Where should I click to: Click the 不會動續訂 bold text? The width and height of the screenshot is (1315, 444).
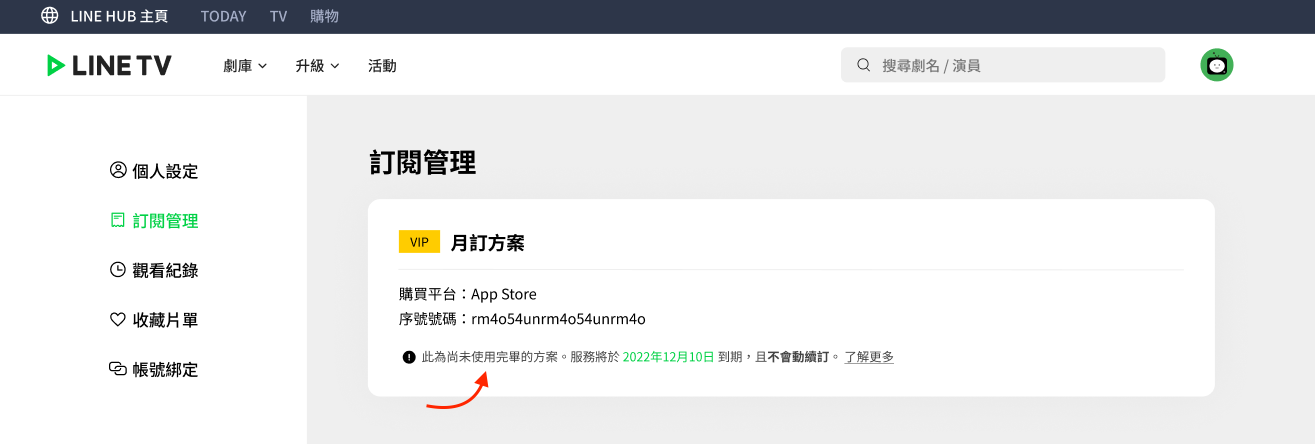[798, 357]
